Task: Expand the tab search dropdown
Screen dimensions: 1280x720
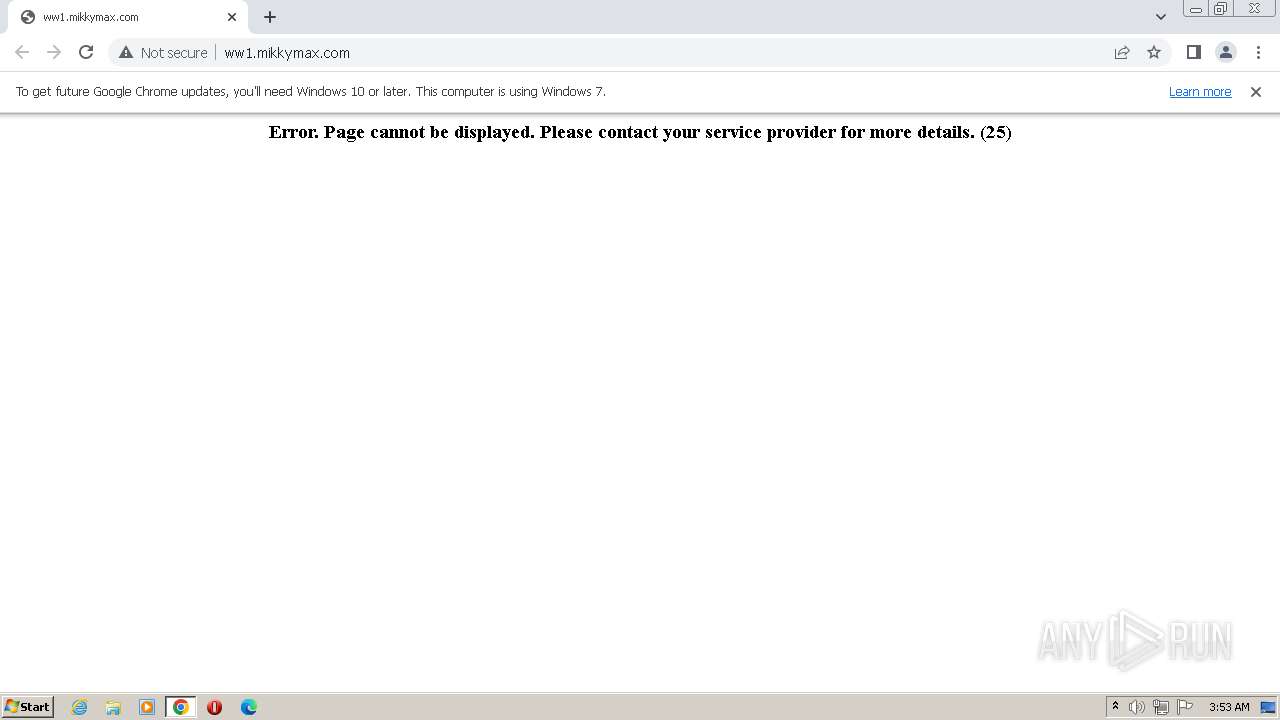Action: click(1160, 17)
